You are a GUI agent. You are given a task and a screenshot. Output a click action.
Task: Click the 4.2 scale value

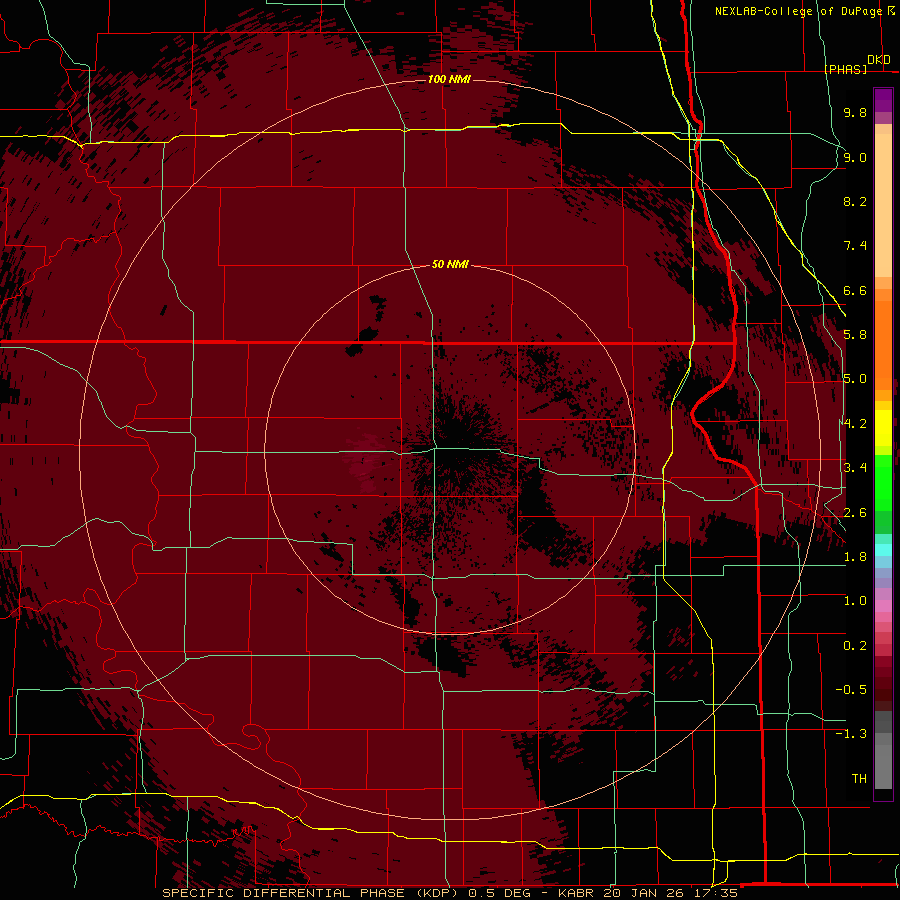pos(855,424)
